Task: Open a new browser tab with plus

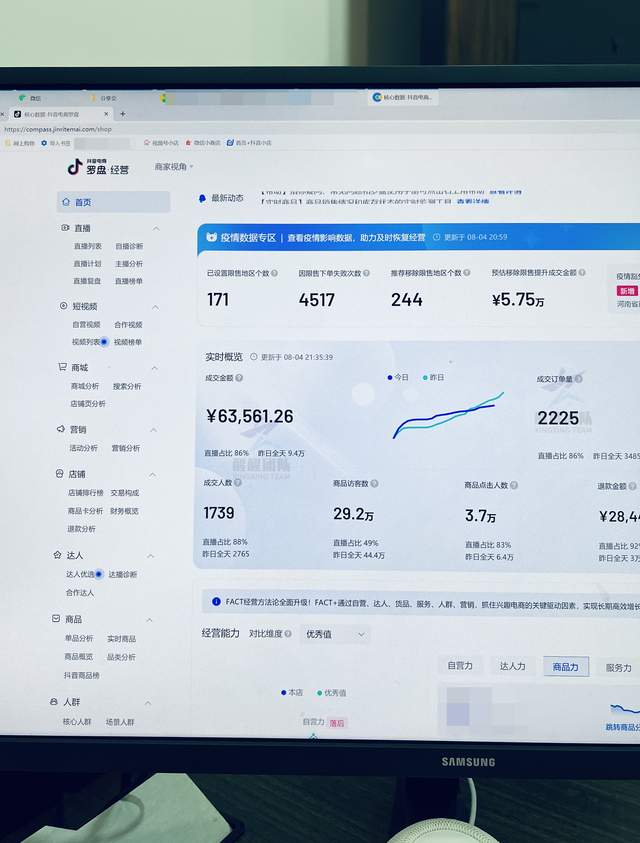Action: click(123, 114)
